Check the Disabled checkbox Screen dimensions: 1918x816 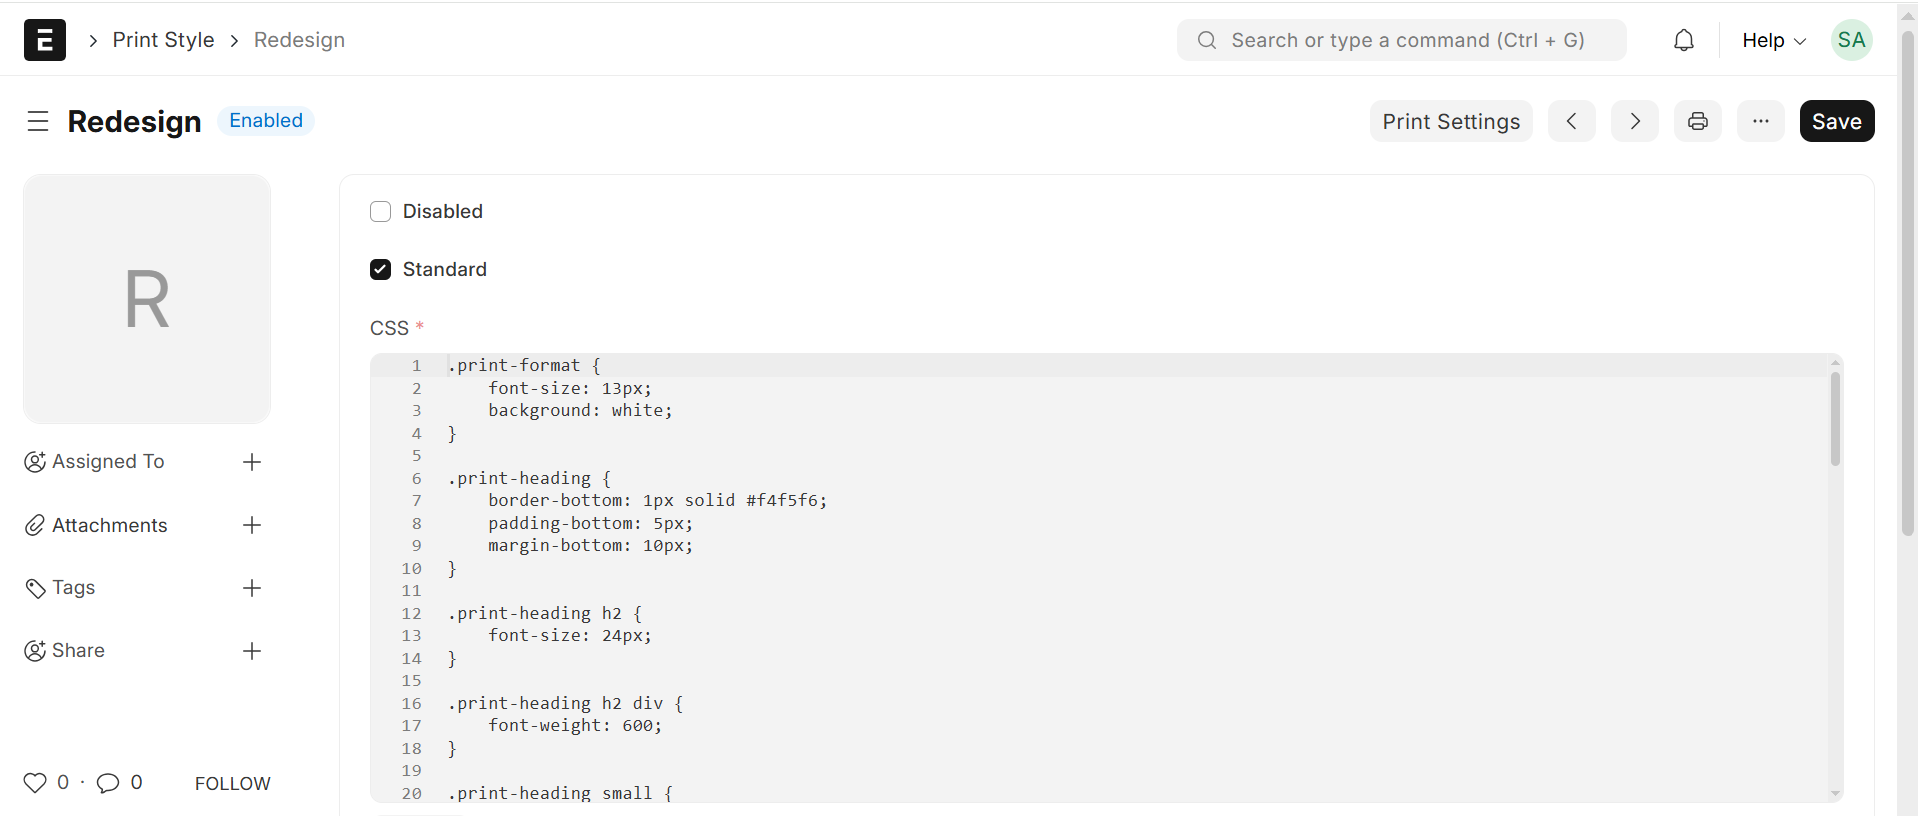380,211
